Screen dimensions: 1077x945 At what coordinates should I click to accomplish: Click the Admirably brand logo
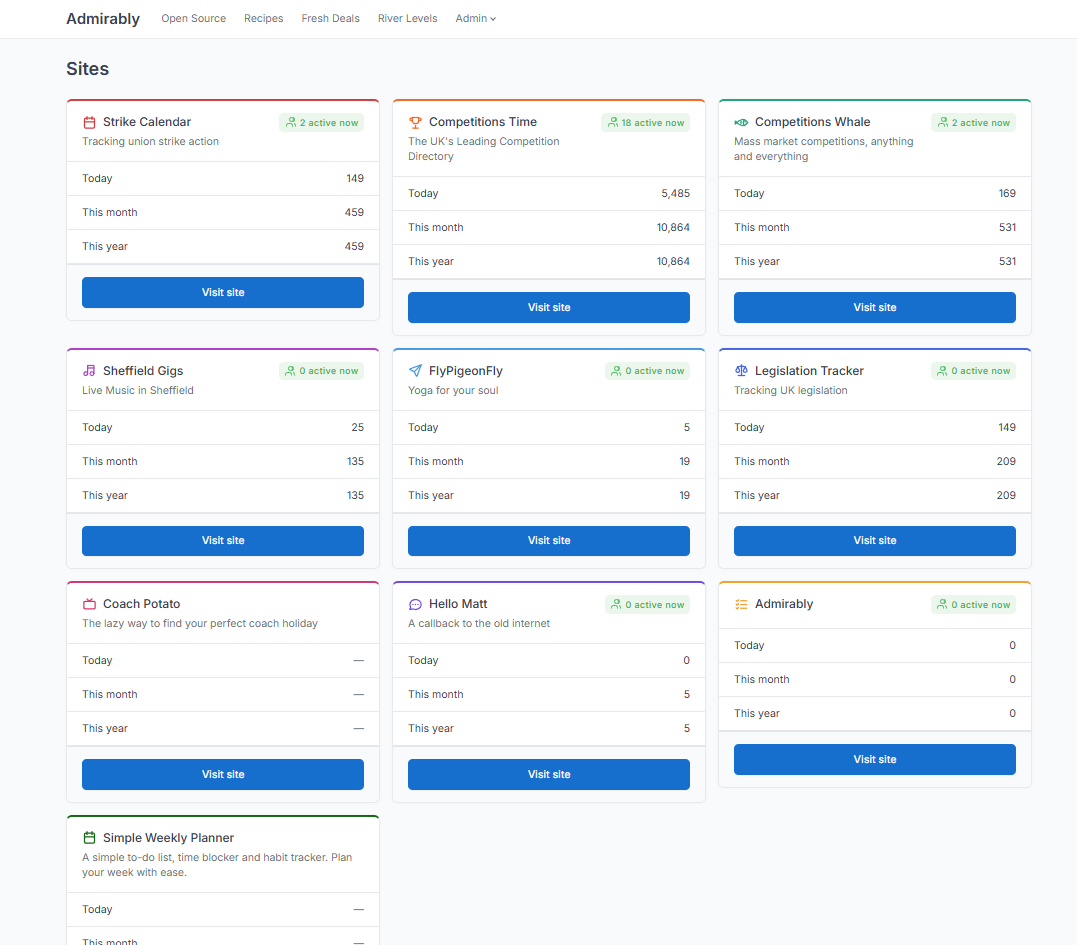point(103,19)
